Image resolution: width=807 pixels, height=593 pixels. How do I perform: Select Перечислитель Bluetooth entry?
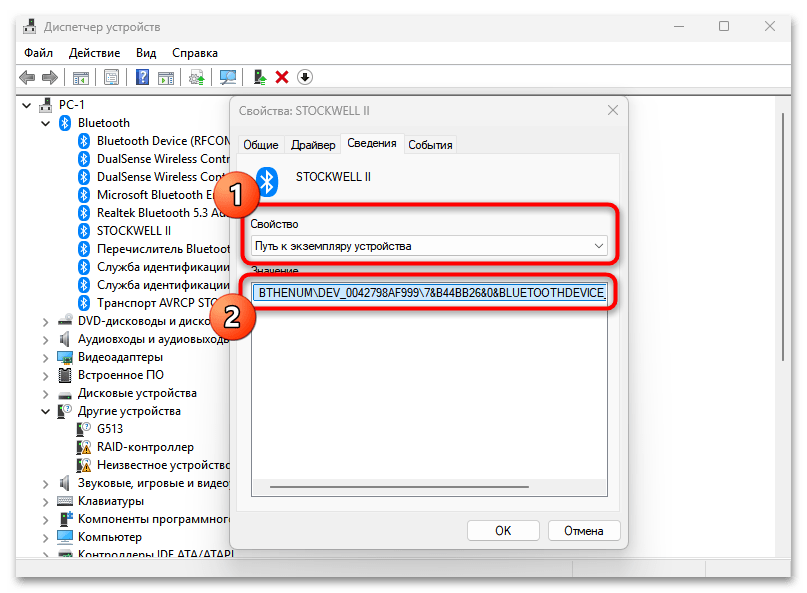163,249
